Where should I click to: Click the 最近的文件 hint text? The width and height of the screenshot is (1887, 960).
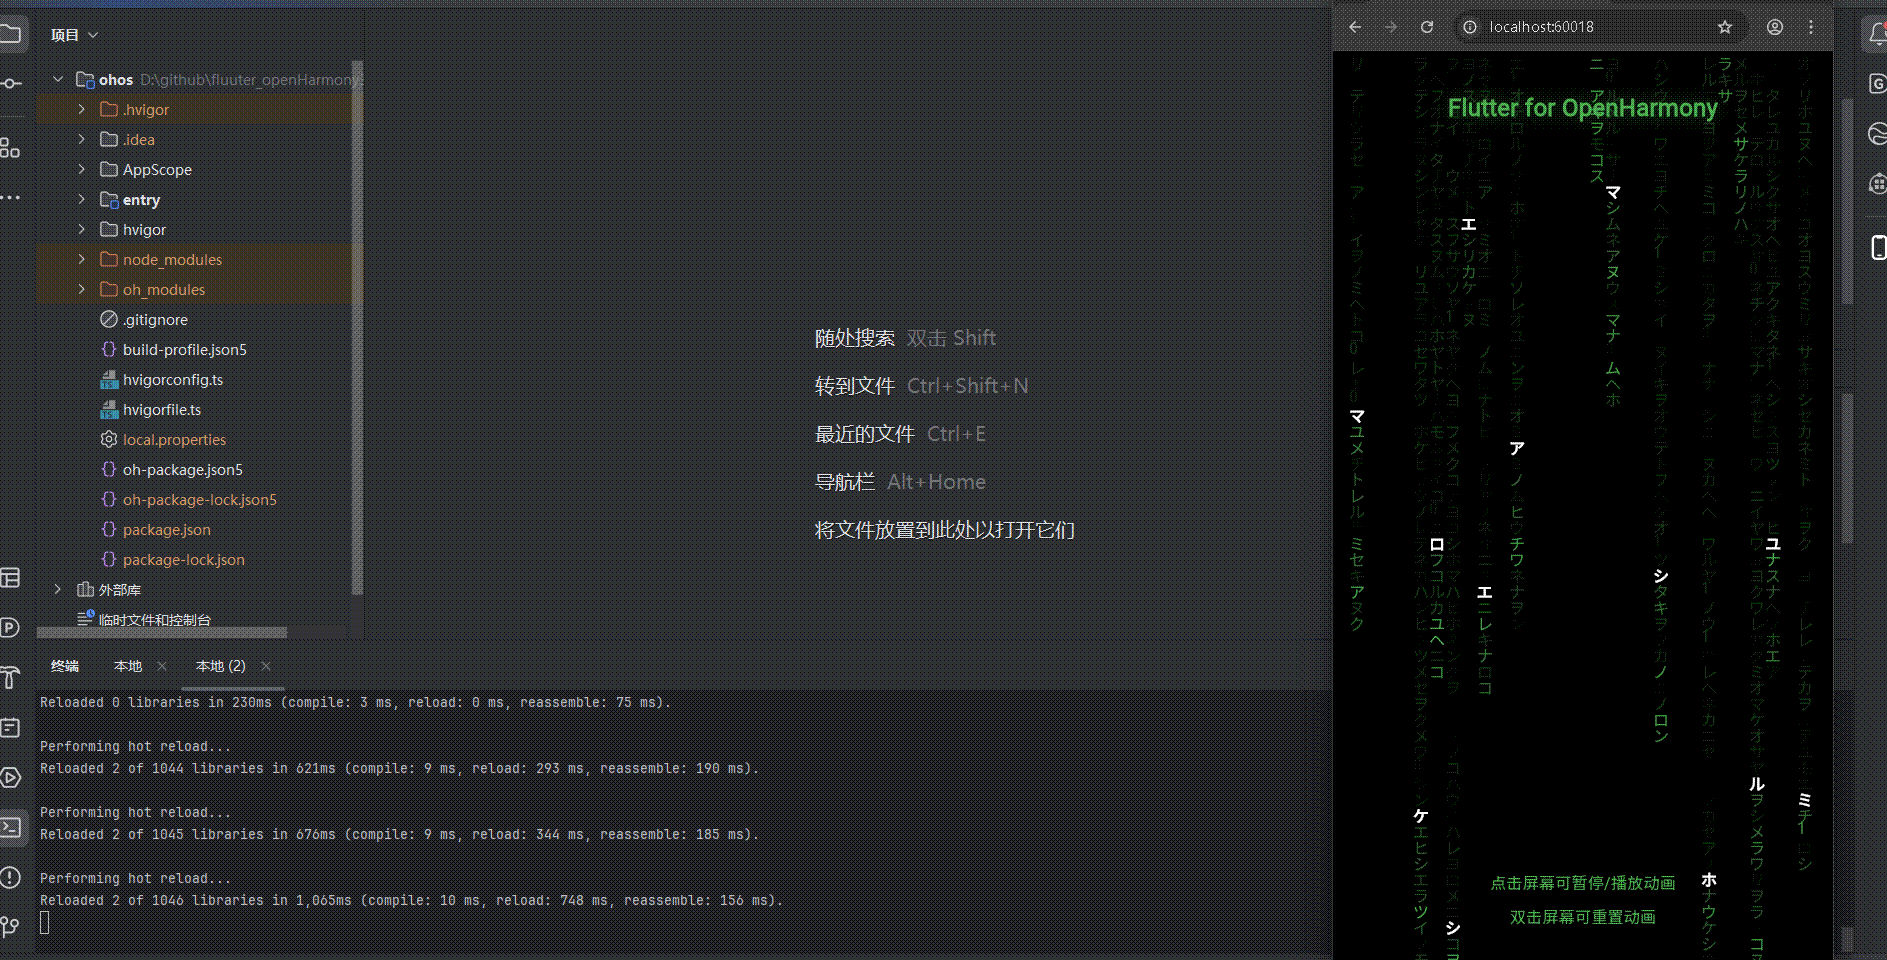click(x=865, y=434)
